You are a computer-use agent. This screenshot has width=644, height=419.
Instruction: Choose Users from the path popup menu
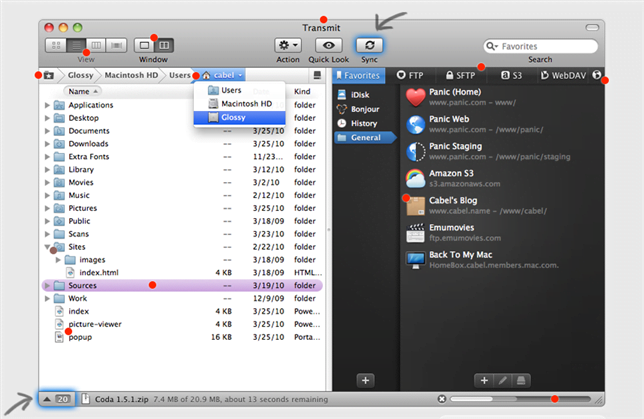point(239,90)
